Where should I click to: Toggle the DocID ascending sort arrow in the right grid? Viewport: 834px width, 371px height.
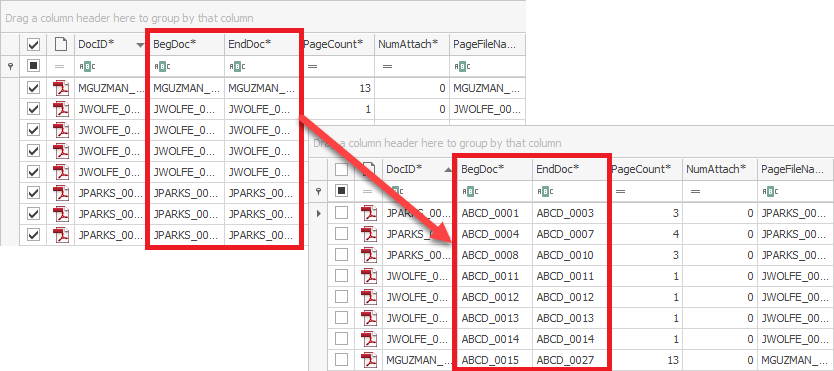[x=448, y=170]
